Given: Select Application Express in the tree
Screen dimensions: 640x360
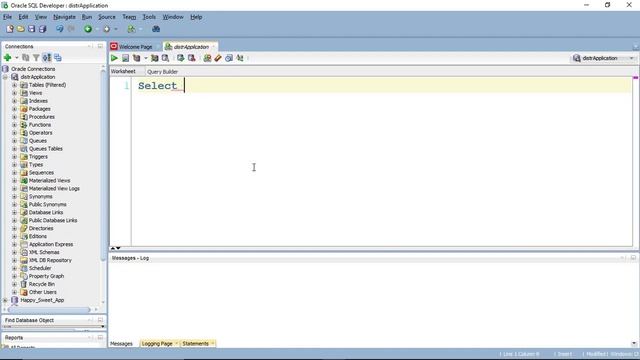Looking at the screenshot, I should (51, 244).
